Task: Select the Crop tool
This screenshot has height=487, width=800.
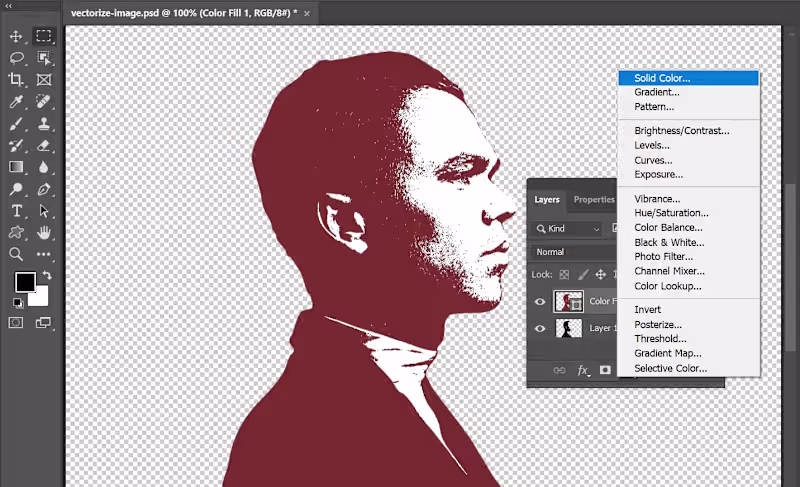Action: (x=16, y=80)
